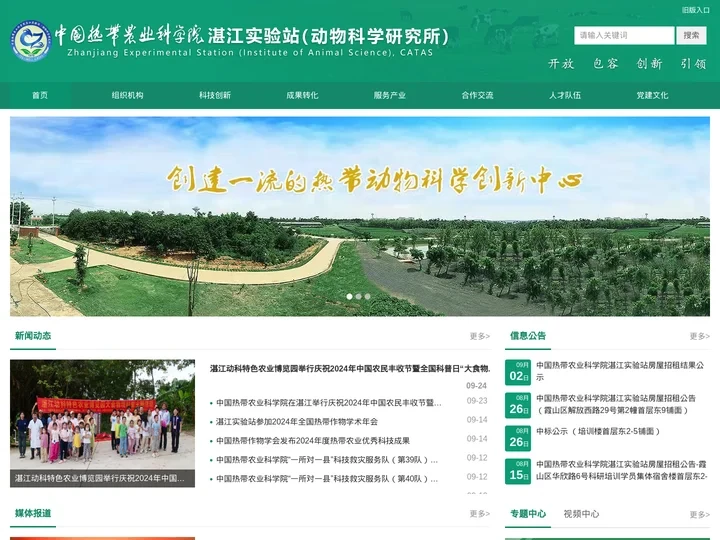Open news 中国热带农业科学院在湛江举行庆祝2024年中国农民丰收节

(328, 403)
